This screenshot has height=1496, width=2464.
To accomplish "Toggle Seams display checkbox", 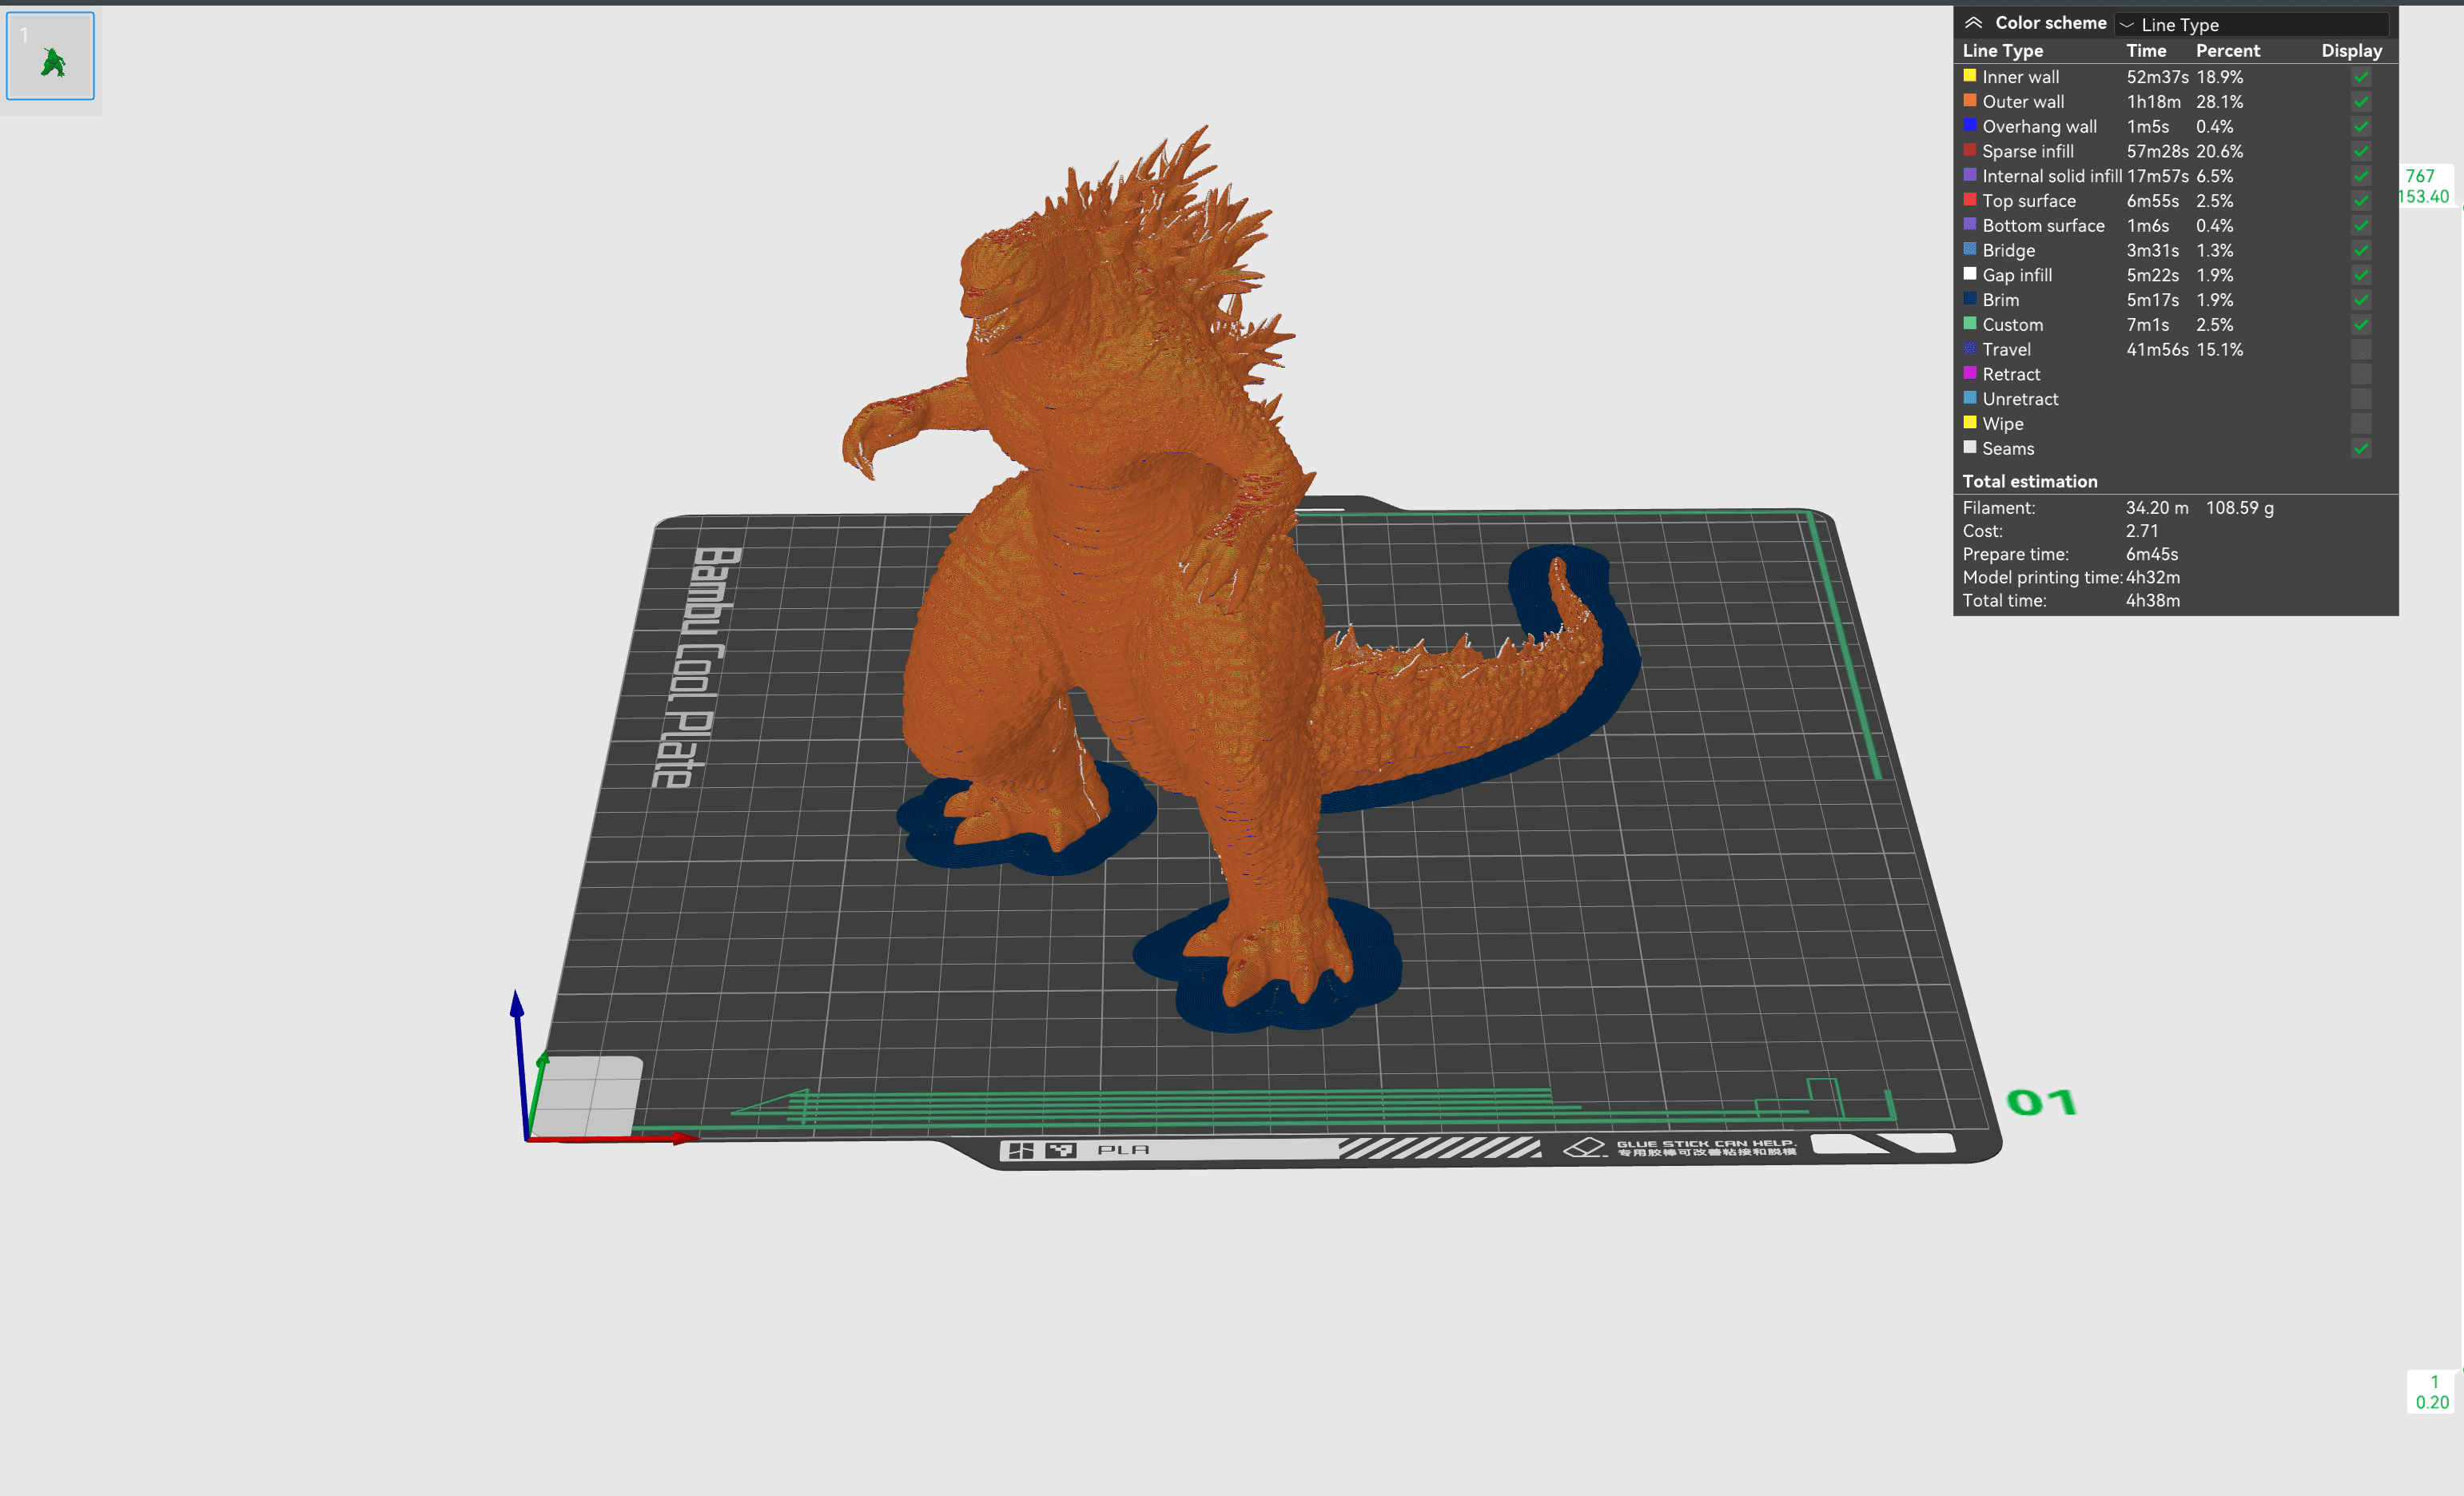I will tap(2360, 448).
